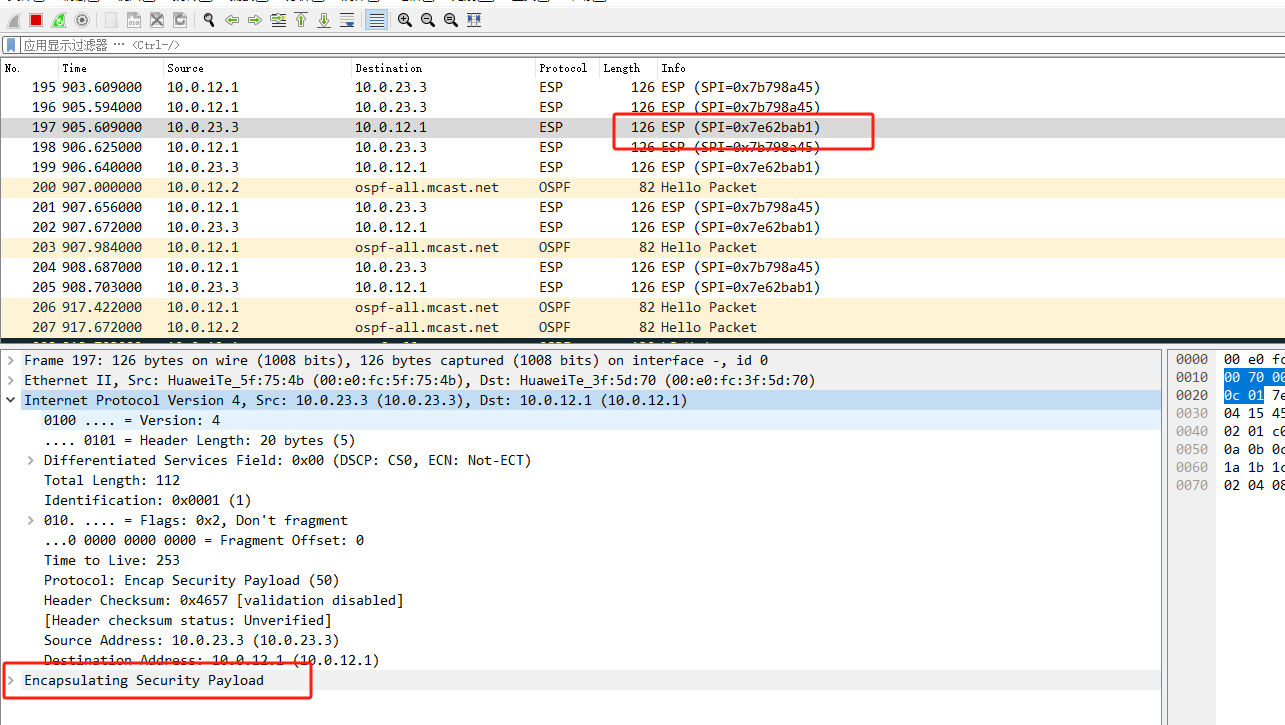Screen dimensions: 1285x725
Task: Select packet 198 ESP row
Action: [642, 147]
